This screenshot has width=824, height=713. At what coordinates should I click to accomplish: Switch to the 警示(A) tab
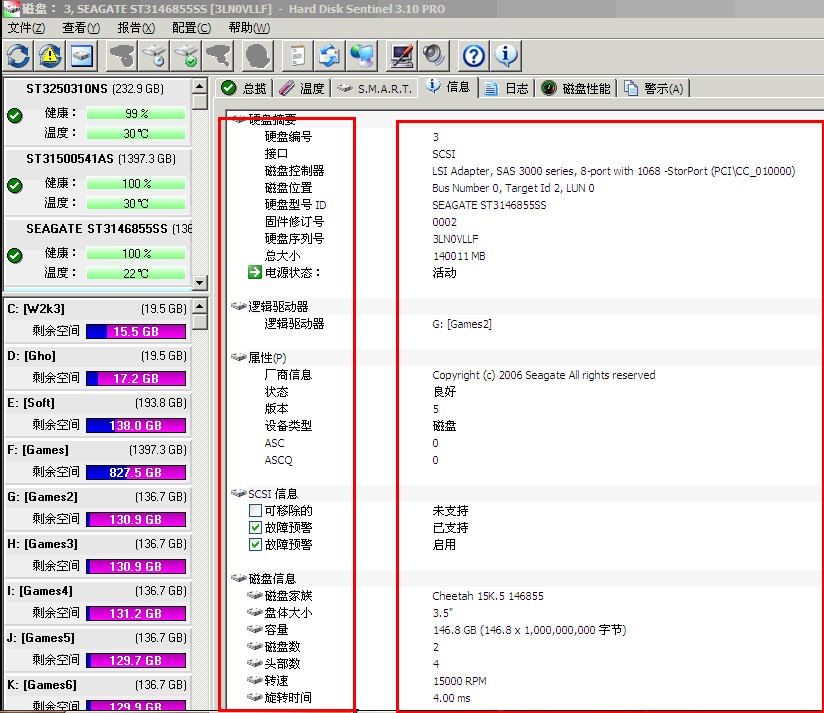[654, 88]
